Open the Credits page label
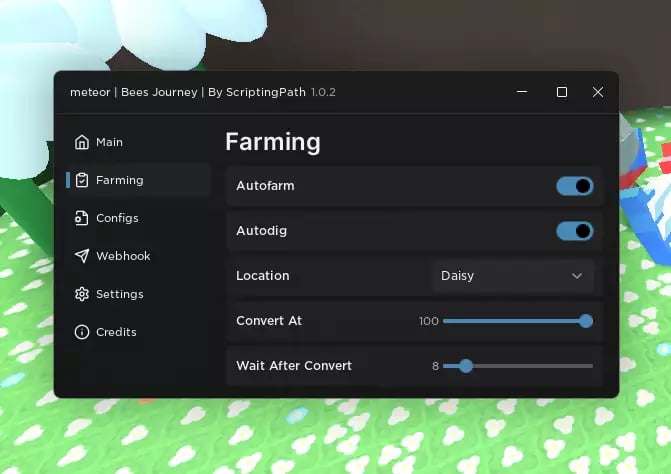The height and width of the screenshot is (474, 671). 116,332
